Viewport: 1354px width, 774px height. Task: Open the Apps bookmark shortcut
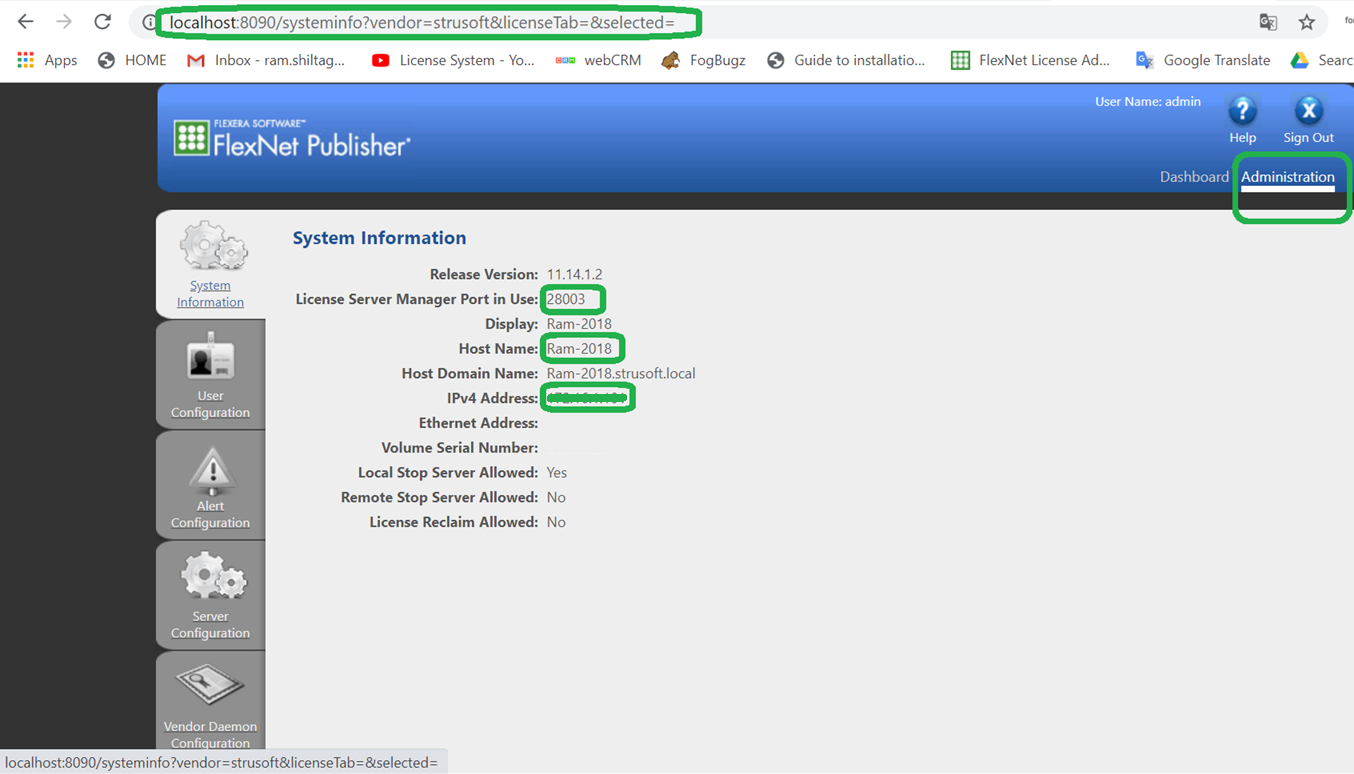tap(46, 60)
